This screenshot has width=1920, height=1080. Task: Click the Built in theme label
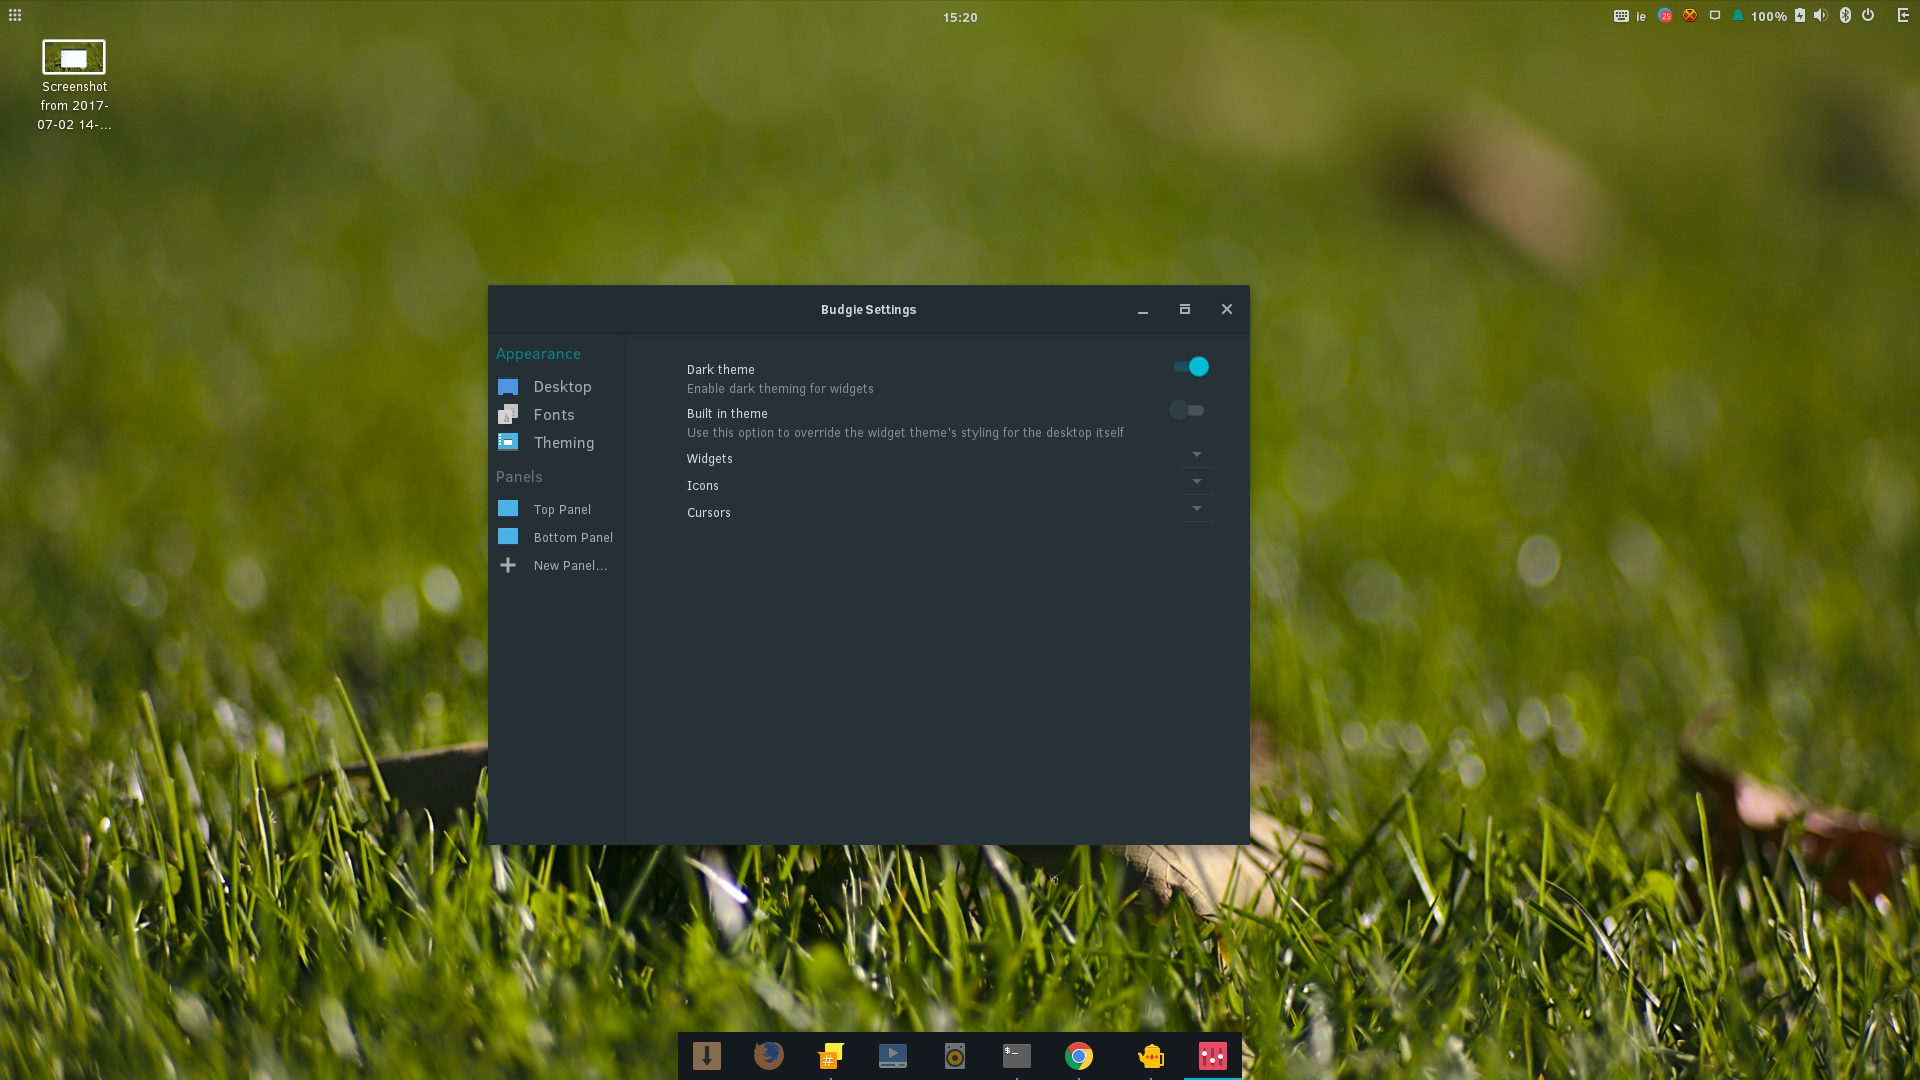[x=727, y=414]
